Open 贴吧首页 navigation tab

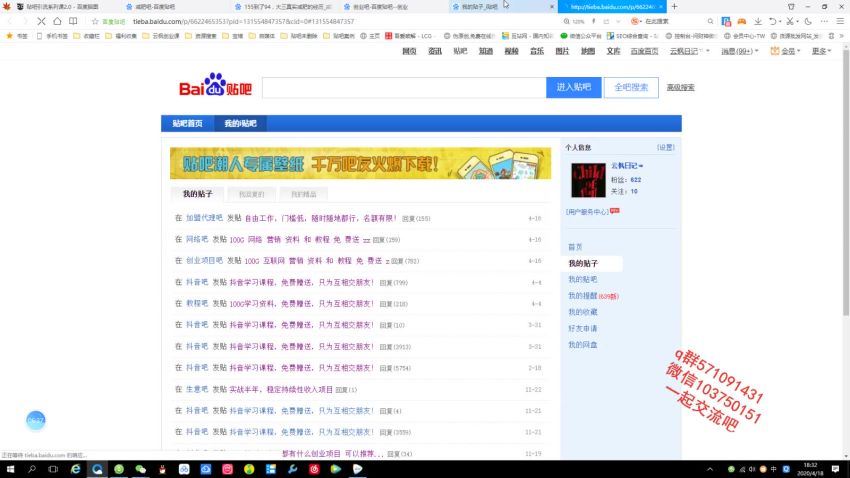pyautogui.click(x=188, y=124)
